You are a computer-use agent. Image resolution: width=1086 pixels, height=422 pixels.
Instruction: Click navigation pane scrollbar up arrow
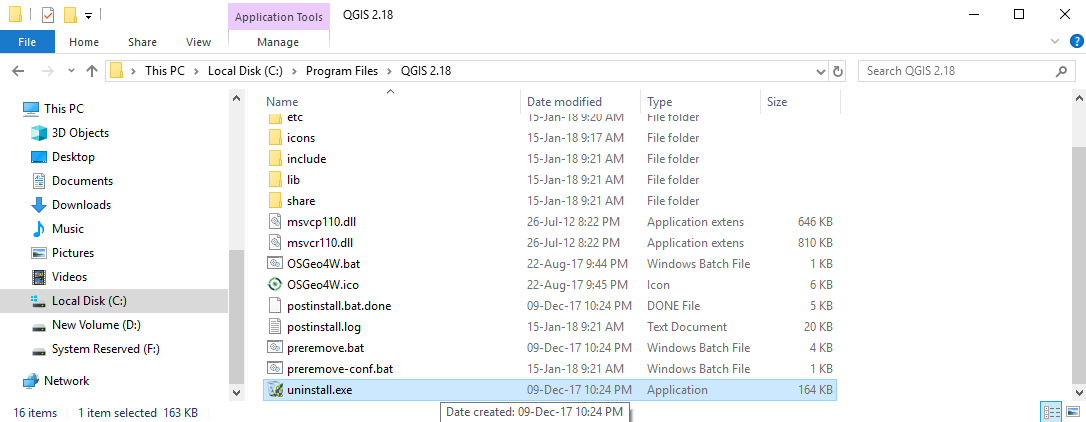coord(235,99)
